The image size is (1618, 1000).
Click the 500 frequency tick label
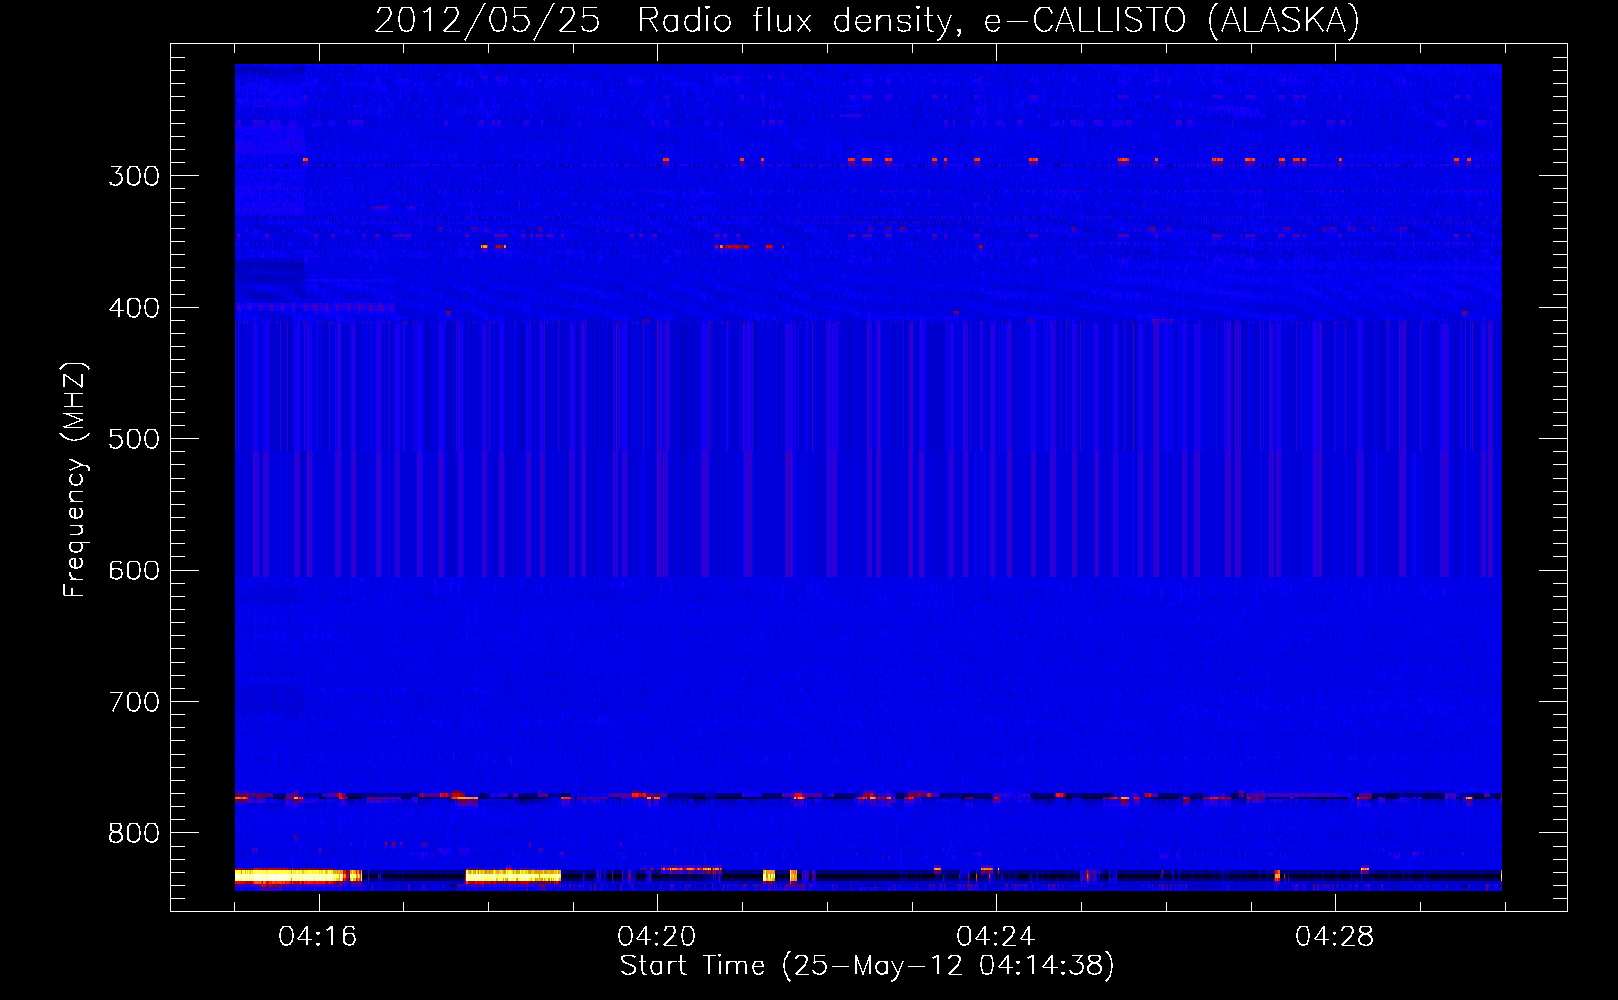point(134,439)
